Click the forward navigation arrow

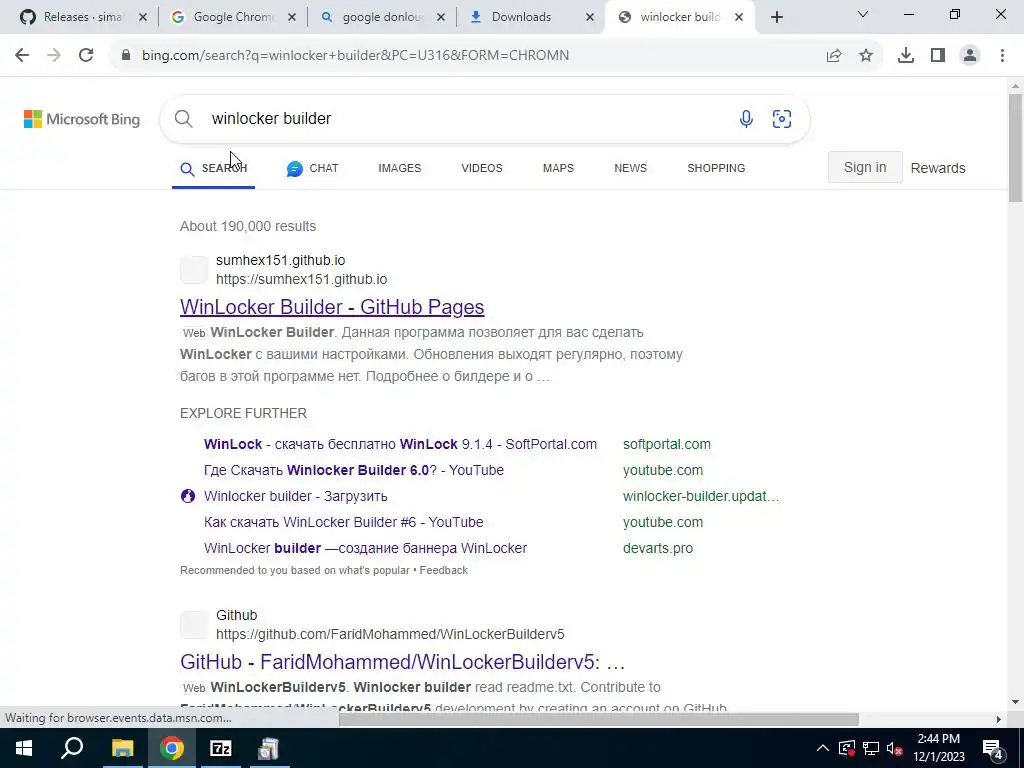[x=54, y=56]
